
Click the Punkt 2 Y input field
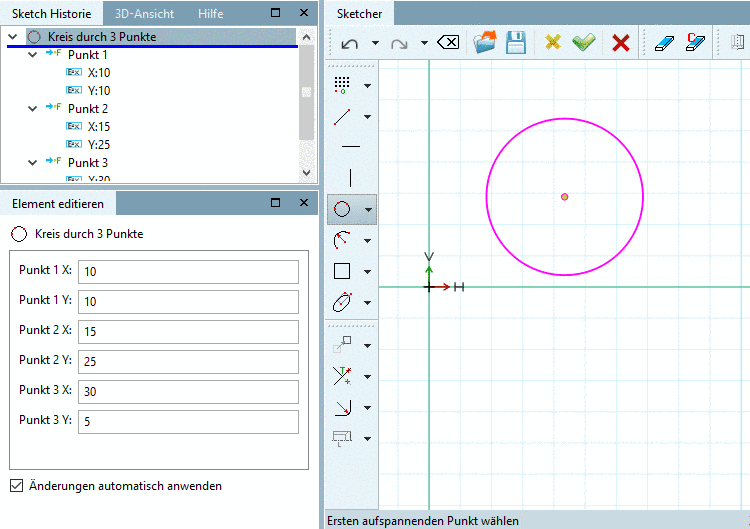(188, 362)
